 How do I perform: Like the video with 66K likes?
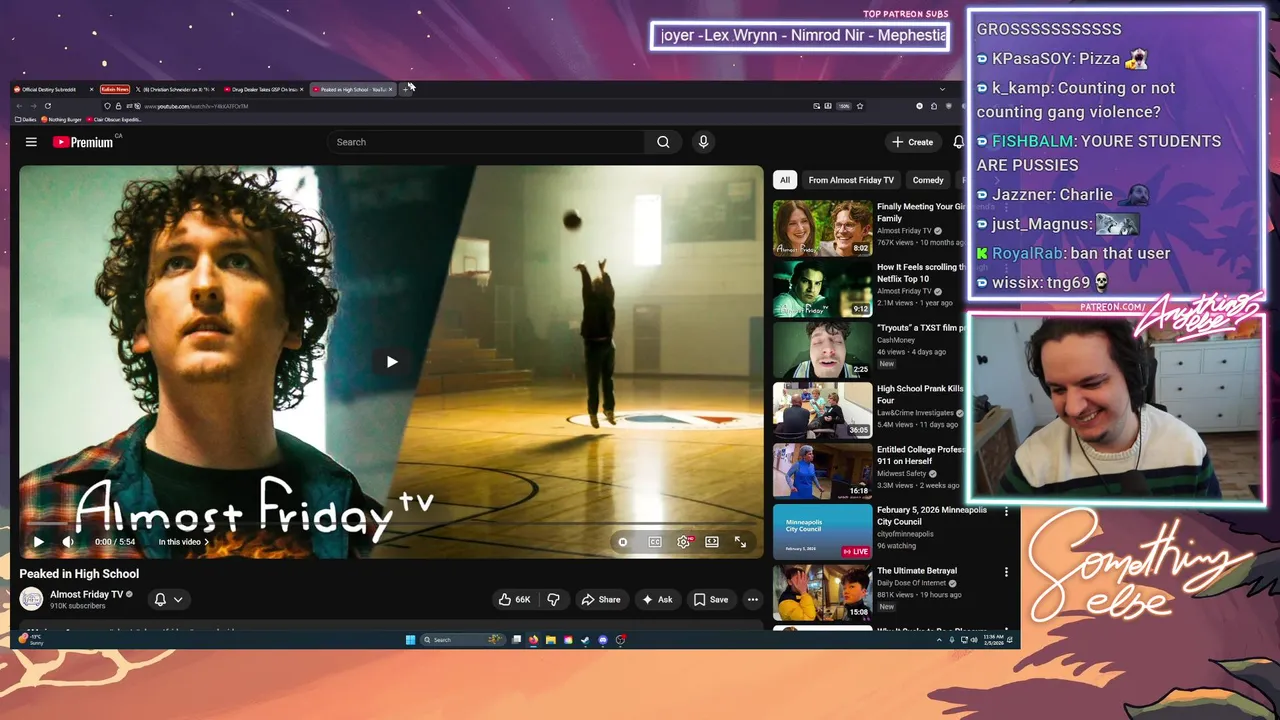(x=515, y=599)
